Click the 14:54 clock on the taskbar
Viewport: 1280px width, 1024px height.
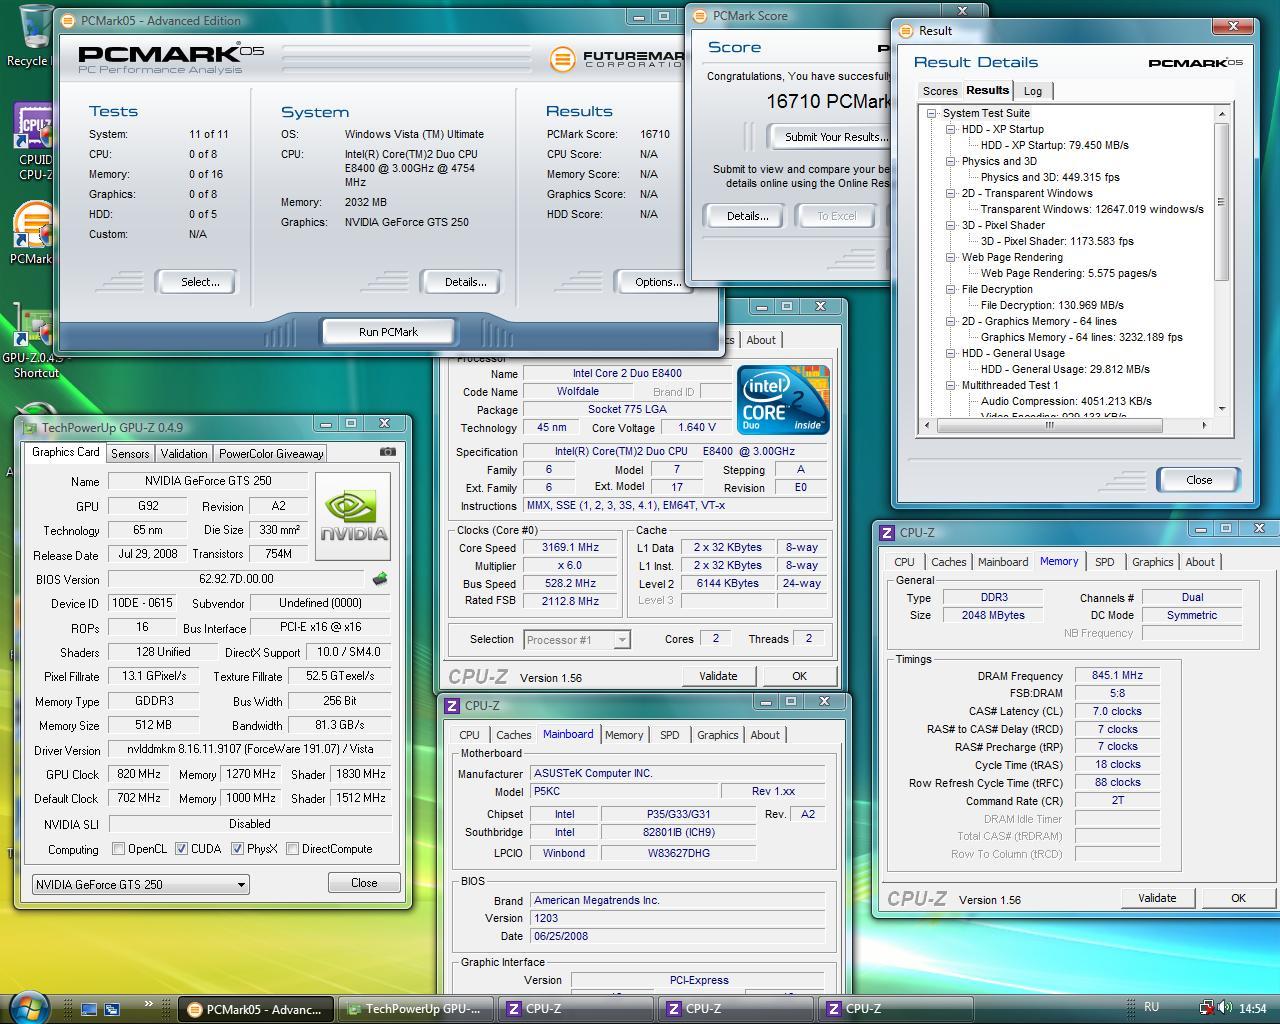point(1252,1008)
